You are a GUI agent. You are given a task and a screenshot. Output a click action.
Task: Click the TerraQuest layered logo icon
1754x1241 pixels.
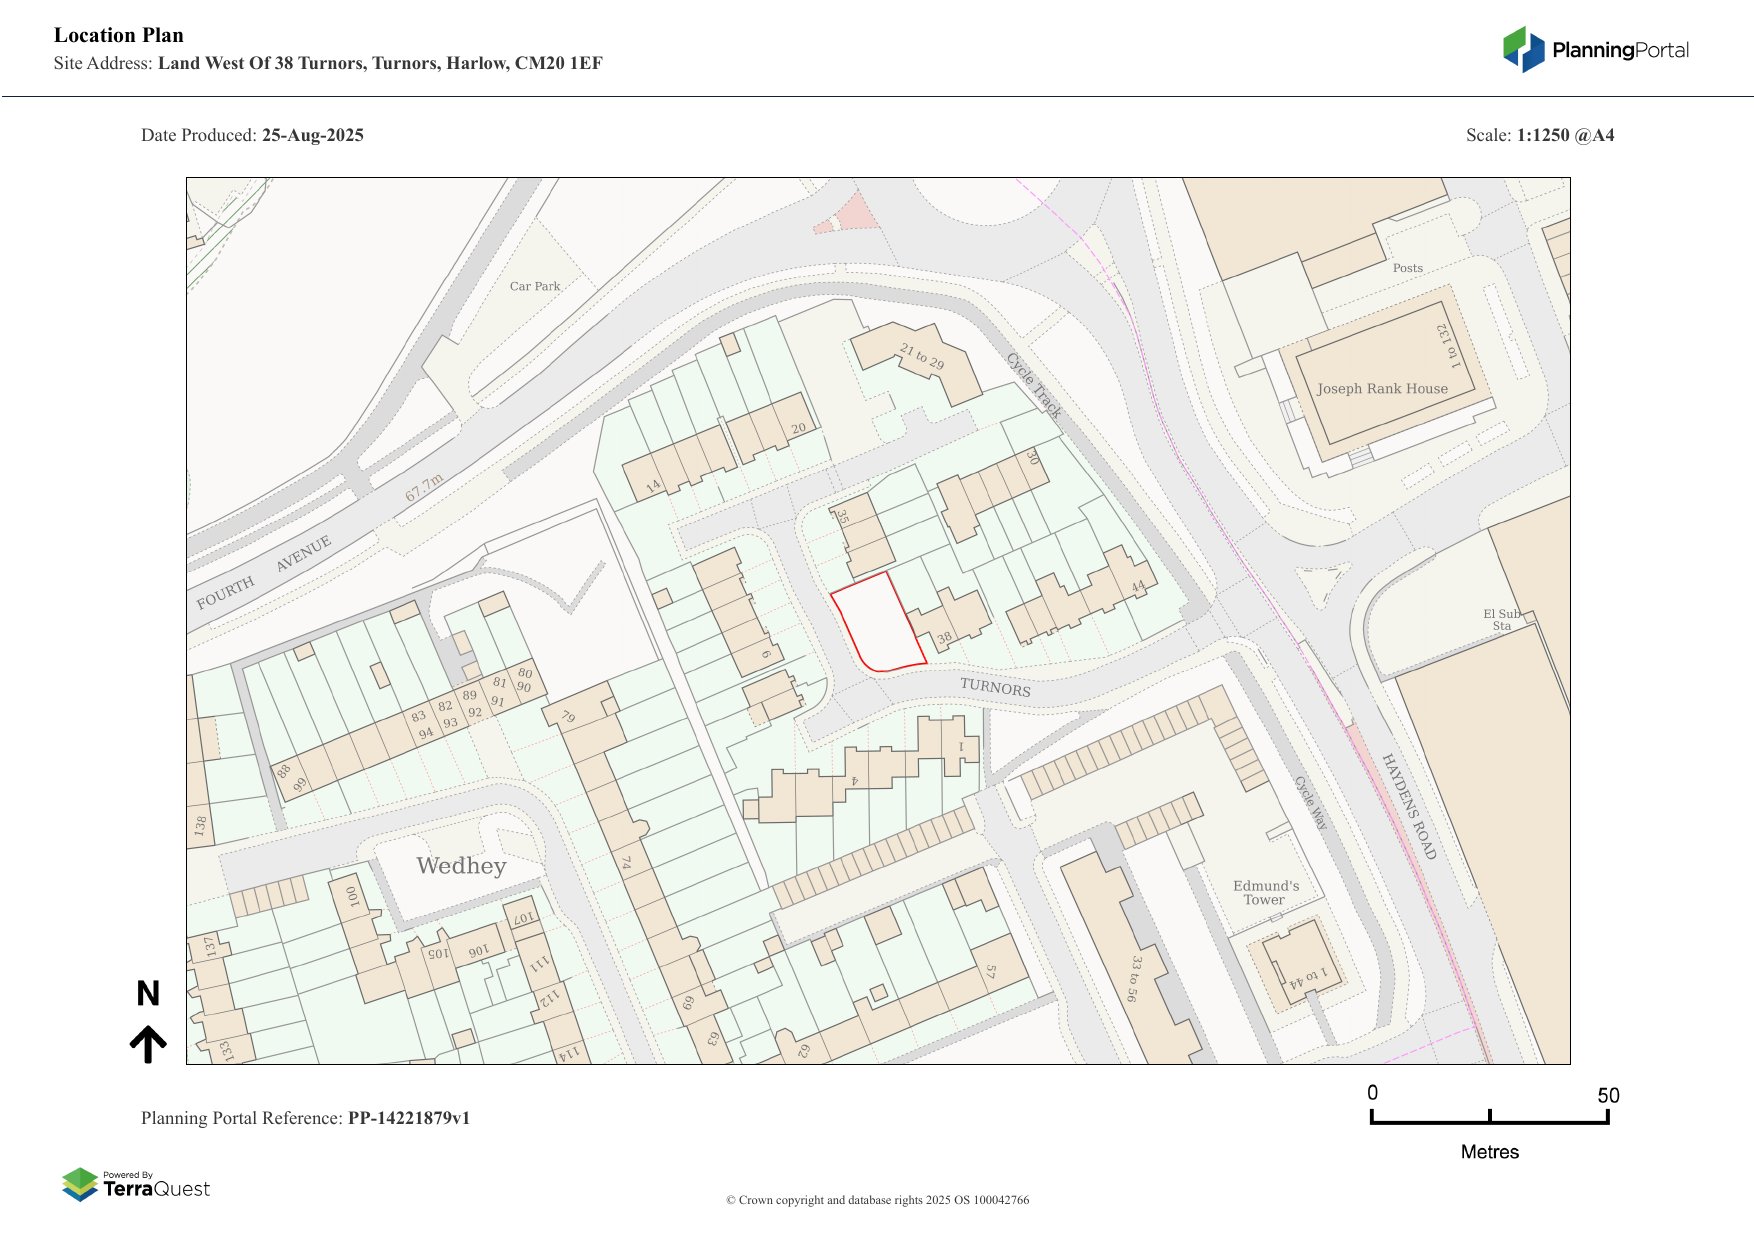(80, 1185)
